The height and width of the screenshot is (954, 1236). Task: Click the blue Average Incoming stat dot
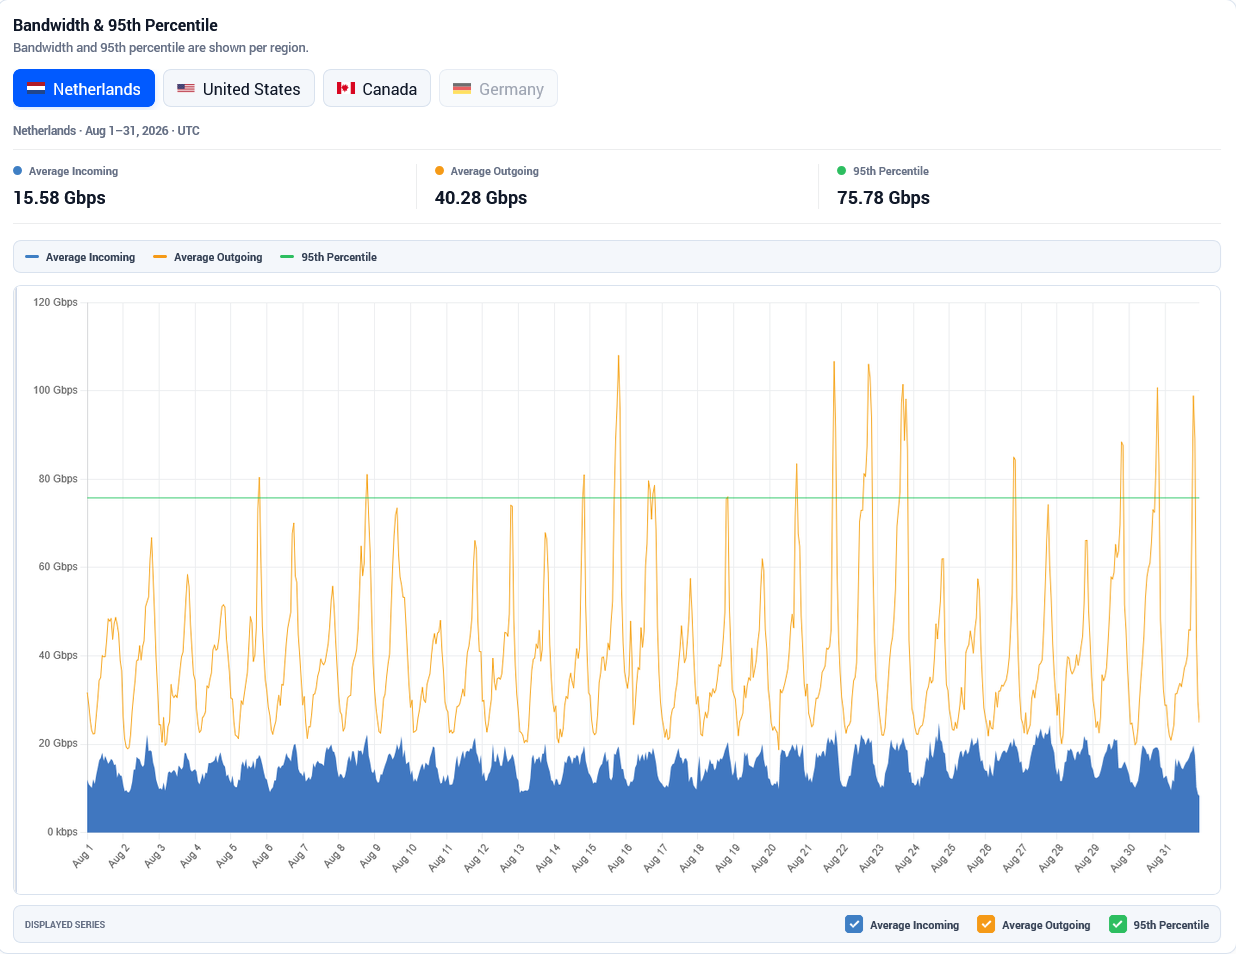tap(17, 171)
